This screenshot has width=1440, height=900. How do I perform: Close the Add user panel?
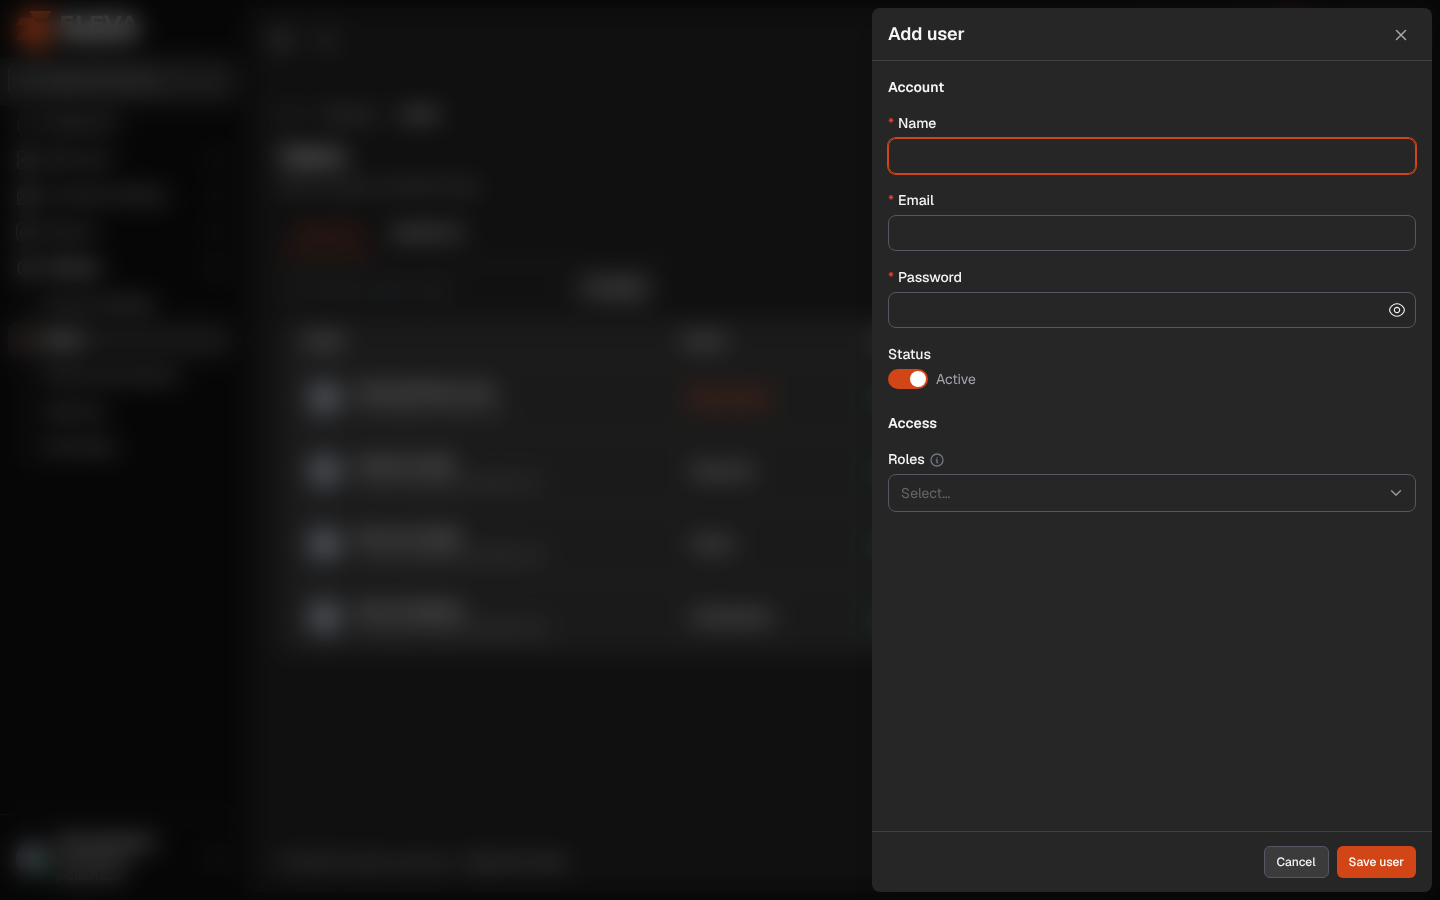click(1401, 35)
